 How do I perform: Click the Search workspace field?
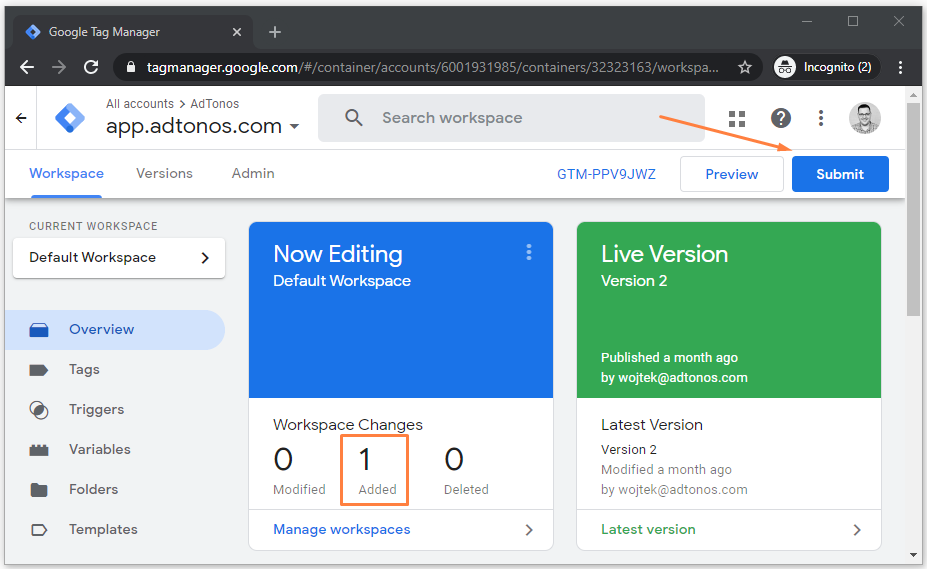[x=511, y=118]
